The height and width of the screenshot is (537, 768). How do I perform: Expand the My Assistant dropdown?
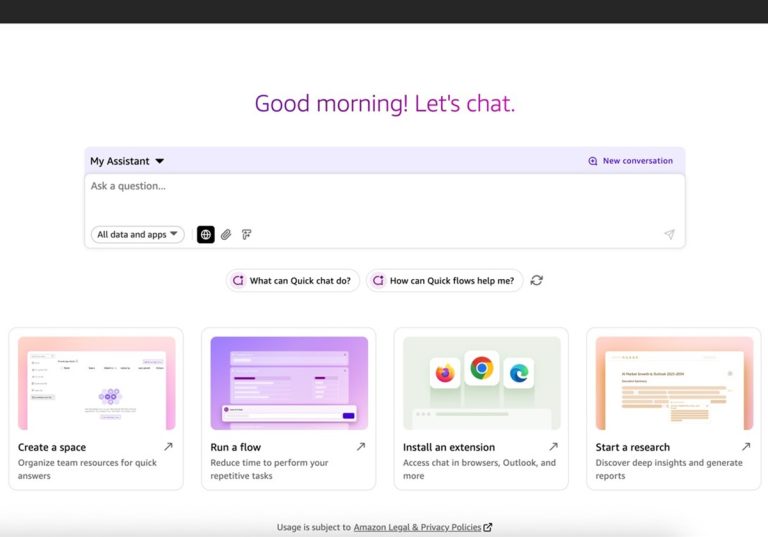pyautogui.click(x=127, y=161)
